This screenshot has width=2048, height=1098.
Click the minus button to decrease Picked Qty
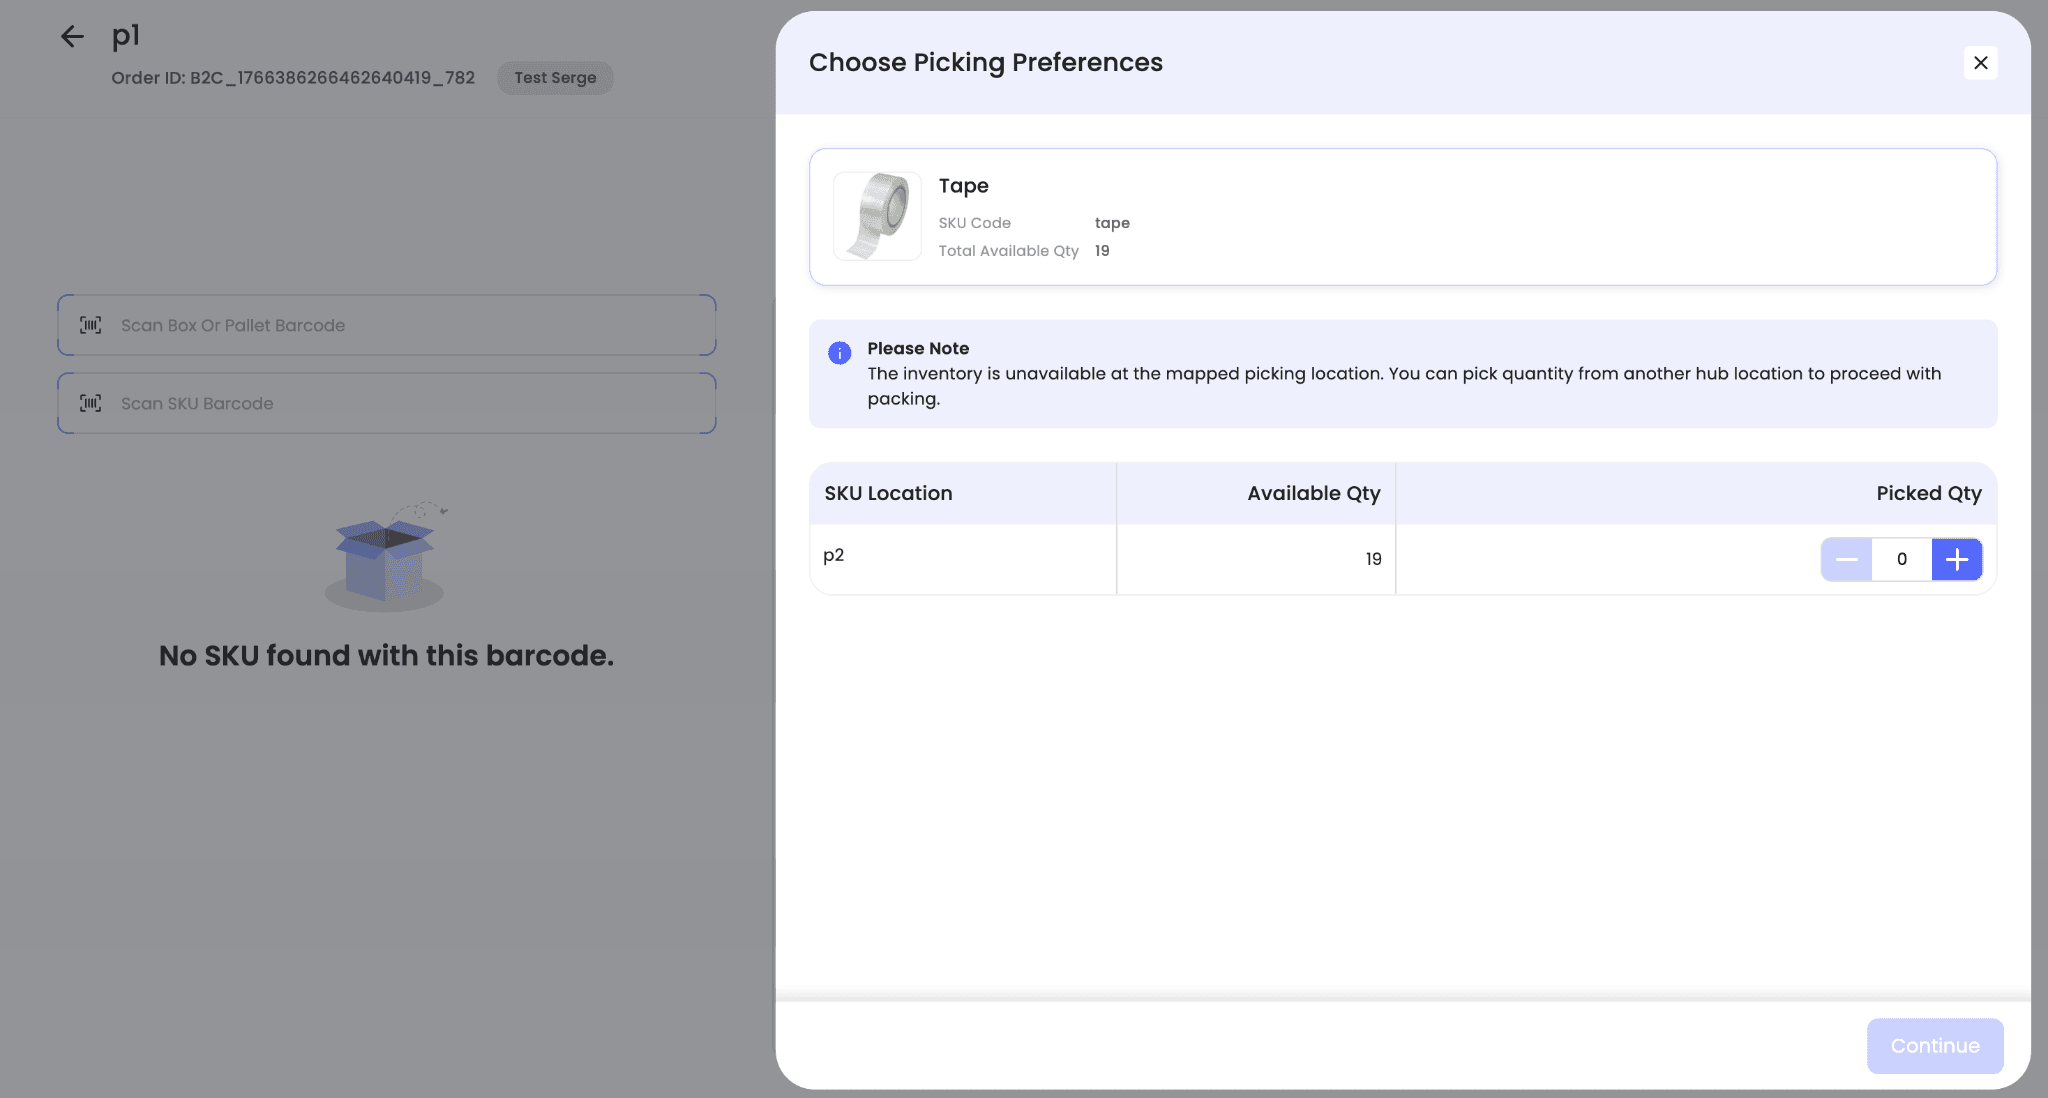coord(1846,559)
